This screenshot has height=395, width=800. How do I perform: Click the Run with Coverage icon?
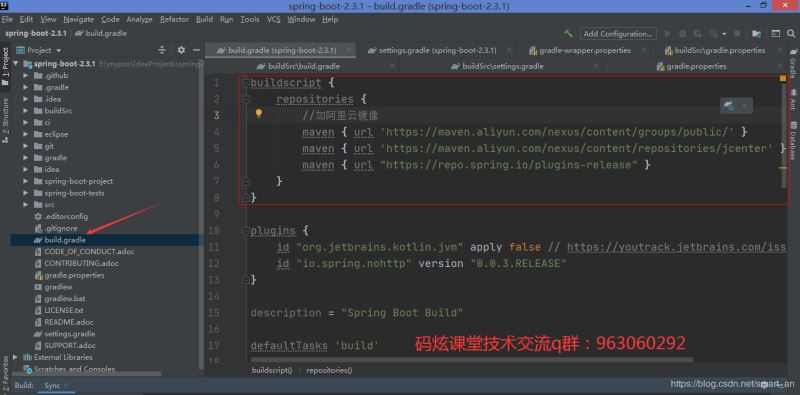point(697,34)
